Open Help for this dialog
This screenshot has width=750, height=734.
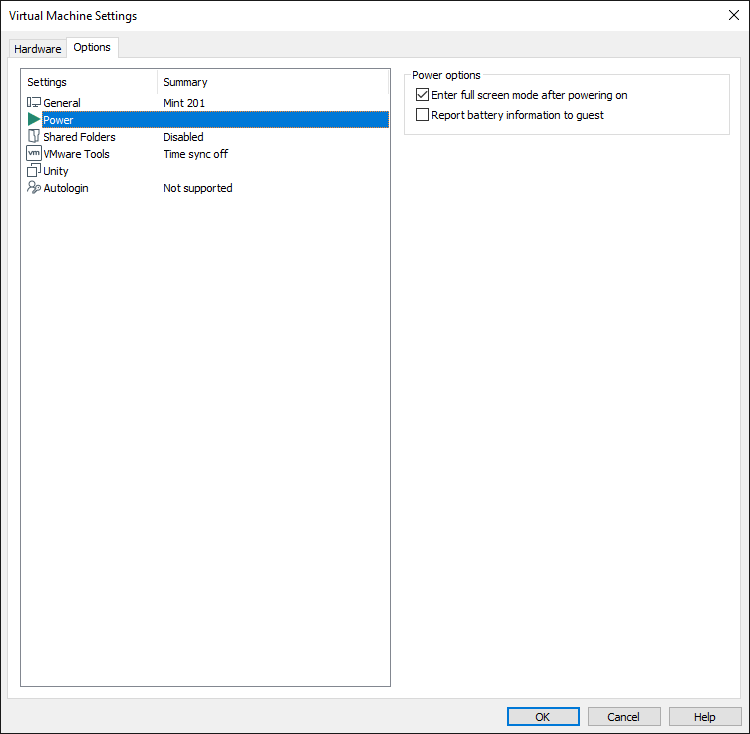coord(705,716)
